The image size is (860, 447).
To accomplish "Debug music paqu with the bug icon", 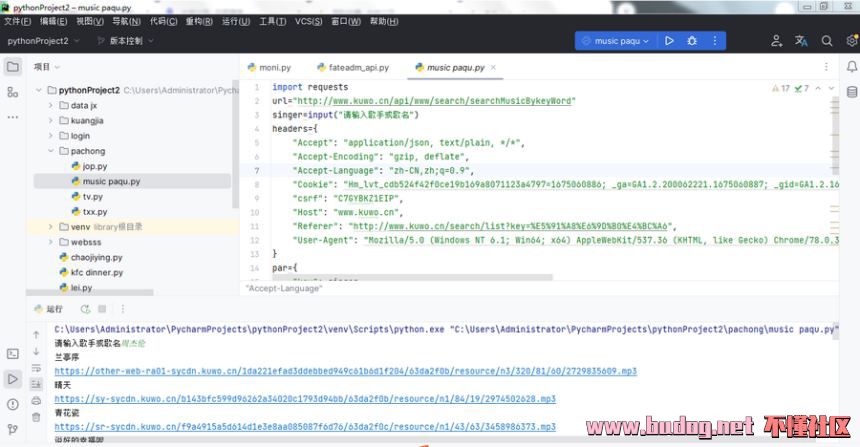I will pos(692,41).
